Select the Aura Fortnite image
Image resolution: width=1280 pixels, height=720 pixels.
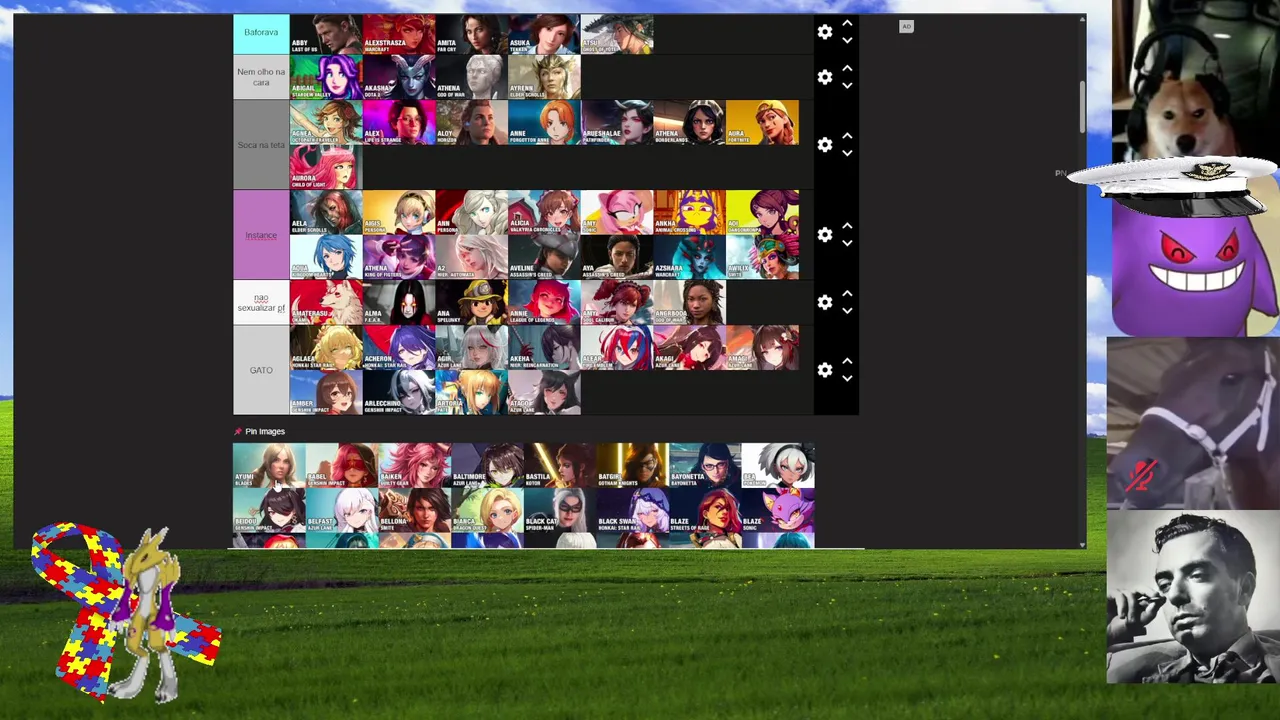click(x=763, y=122)
